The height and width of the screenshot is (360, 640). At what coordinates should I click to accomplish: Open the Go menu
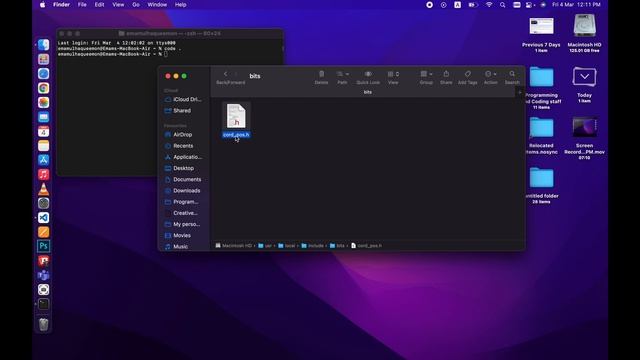coord(136,4)
